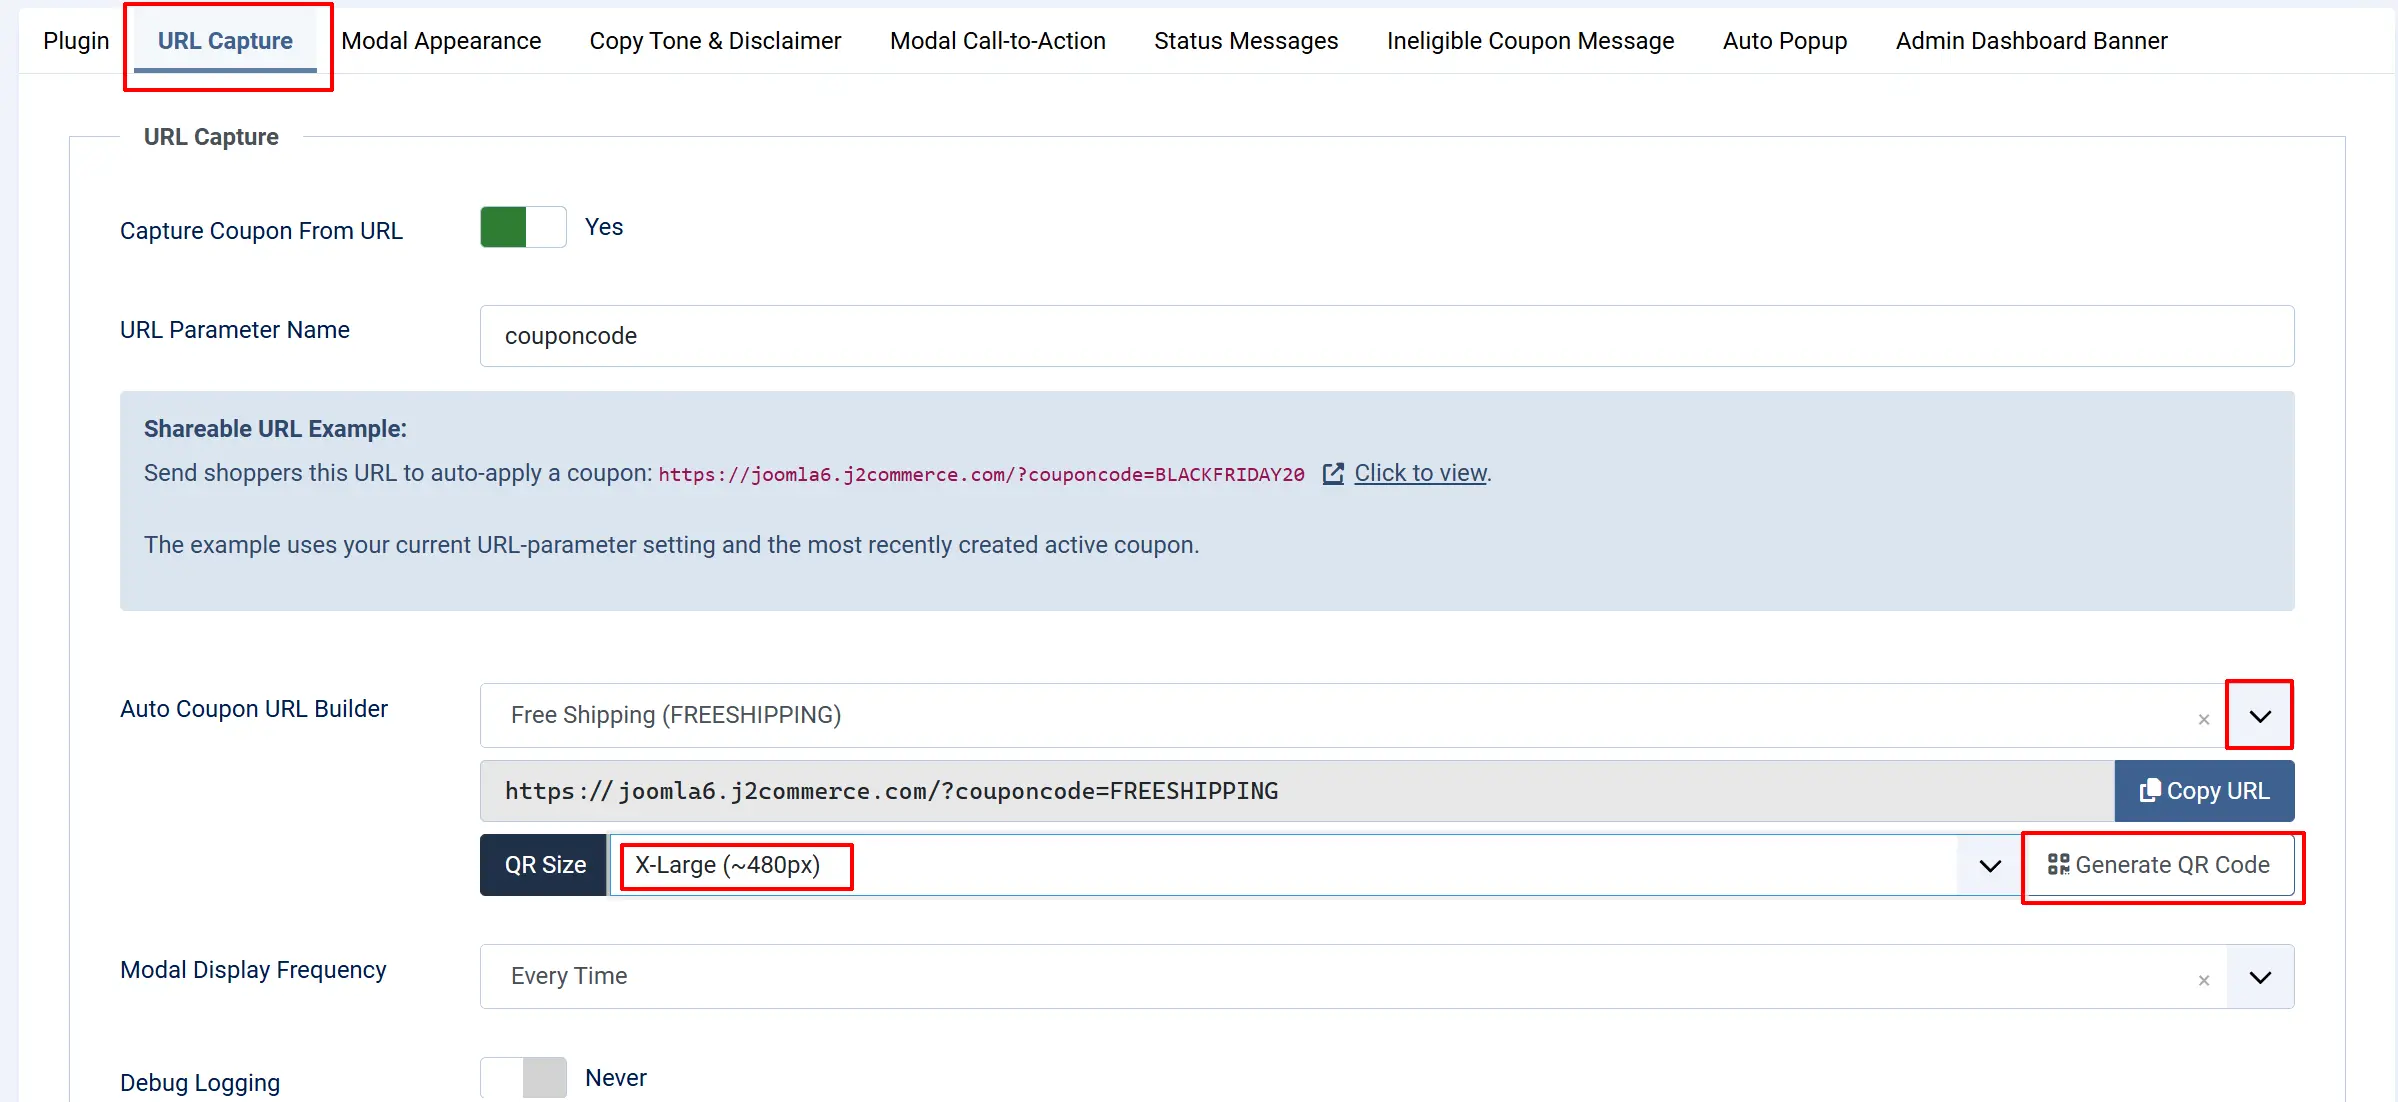2398x1102 pixels.
Task: Click the Generate QR Code button
Action: [2159, 865]
